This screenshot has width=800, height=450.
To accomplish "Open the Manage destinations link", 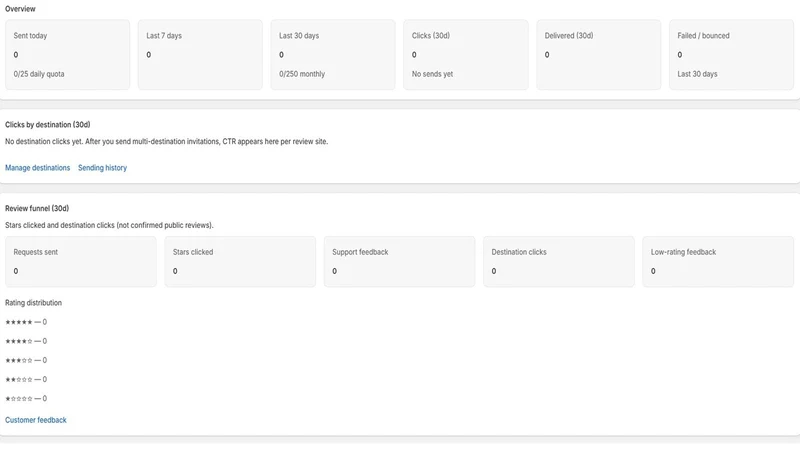I will pos(37,168).
